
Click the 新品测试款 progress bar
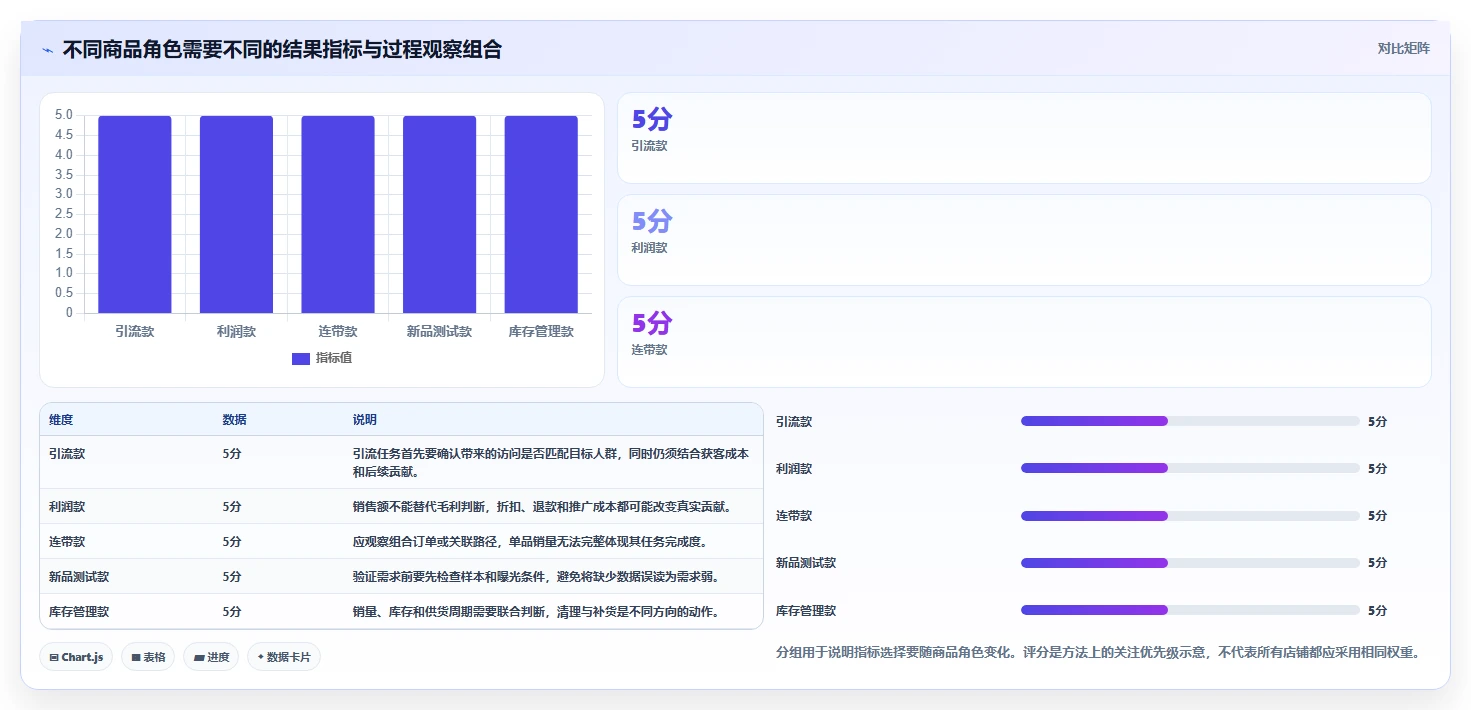pyautogui.click(x=1190, y=563)
